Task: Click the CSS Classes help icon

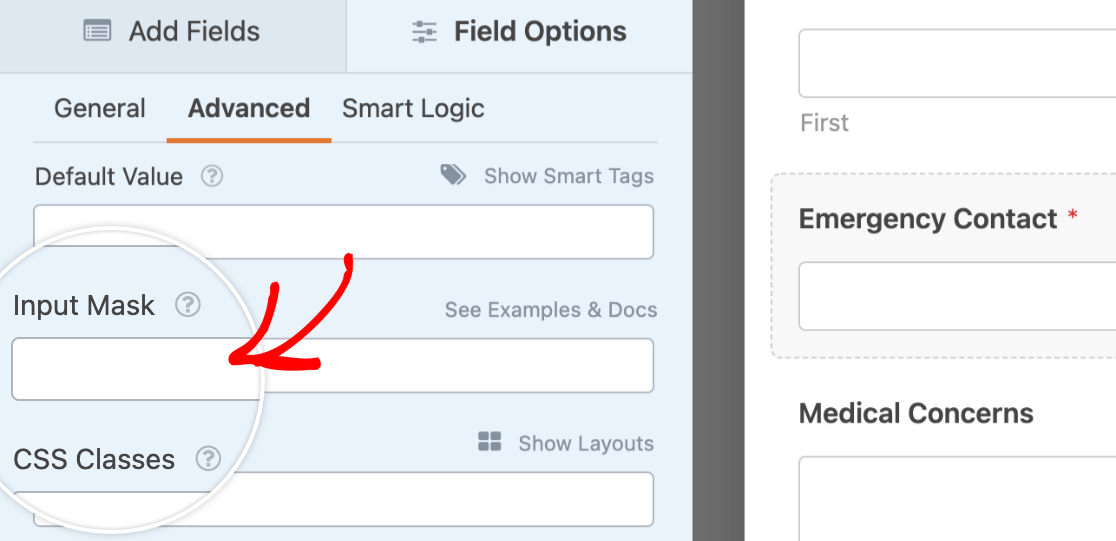Action: [x=208, y=459]
